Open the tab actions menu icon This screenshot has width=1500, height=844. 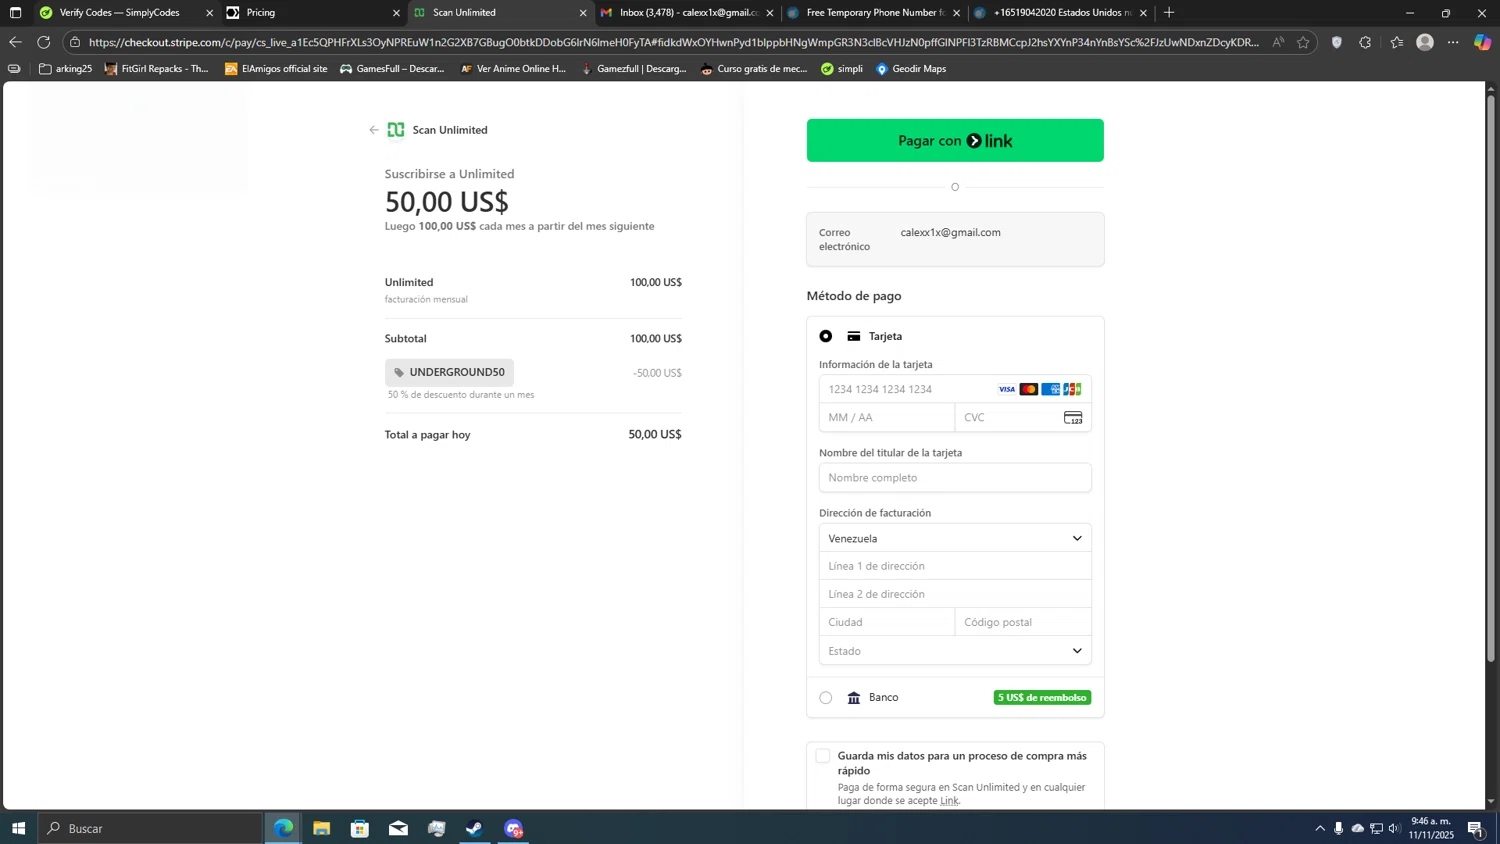pos(15,13)
